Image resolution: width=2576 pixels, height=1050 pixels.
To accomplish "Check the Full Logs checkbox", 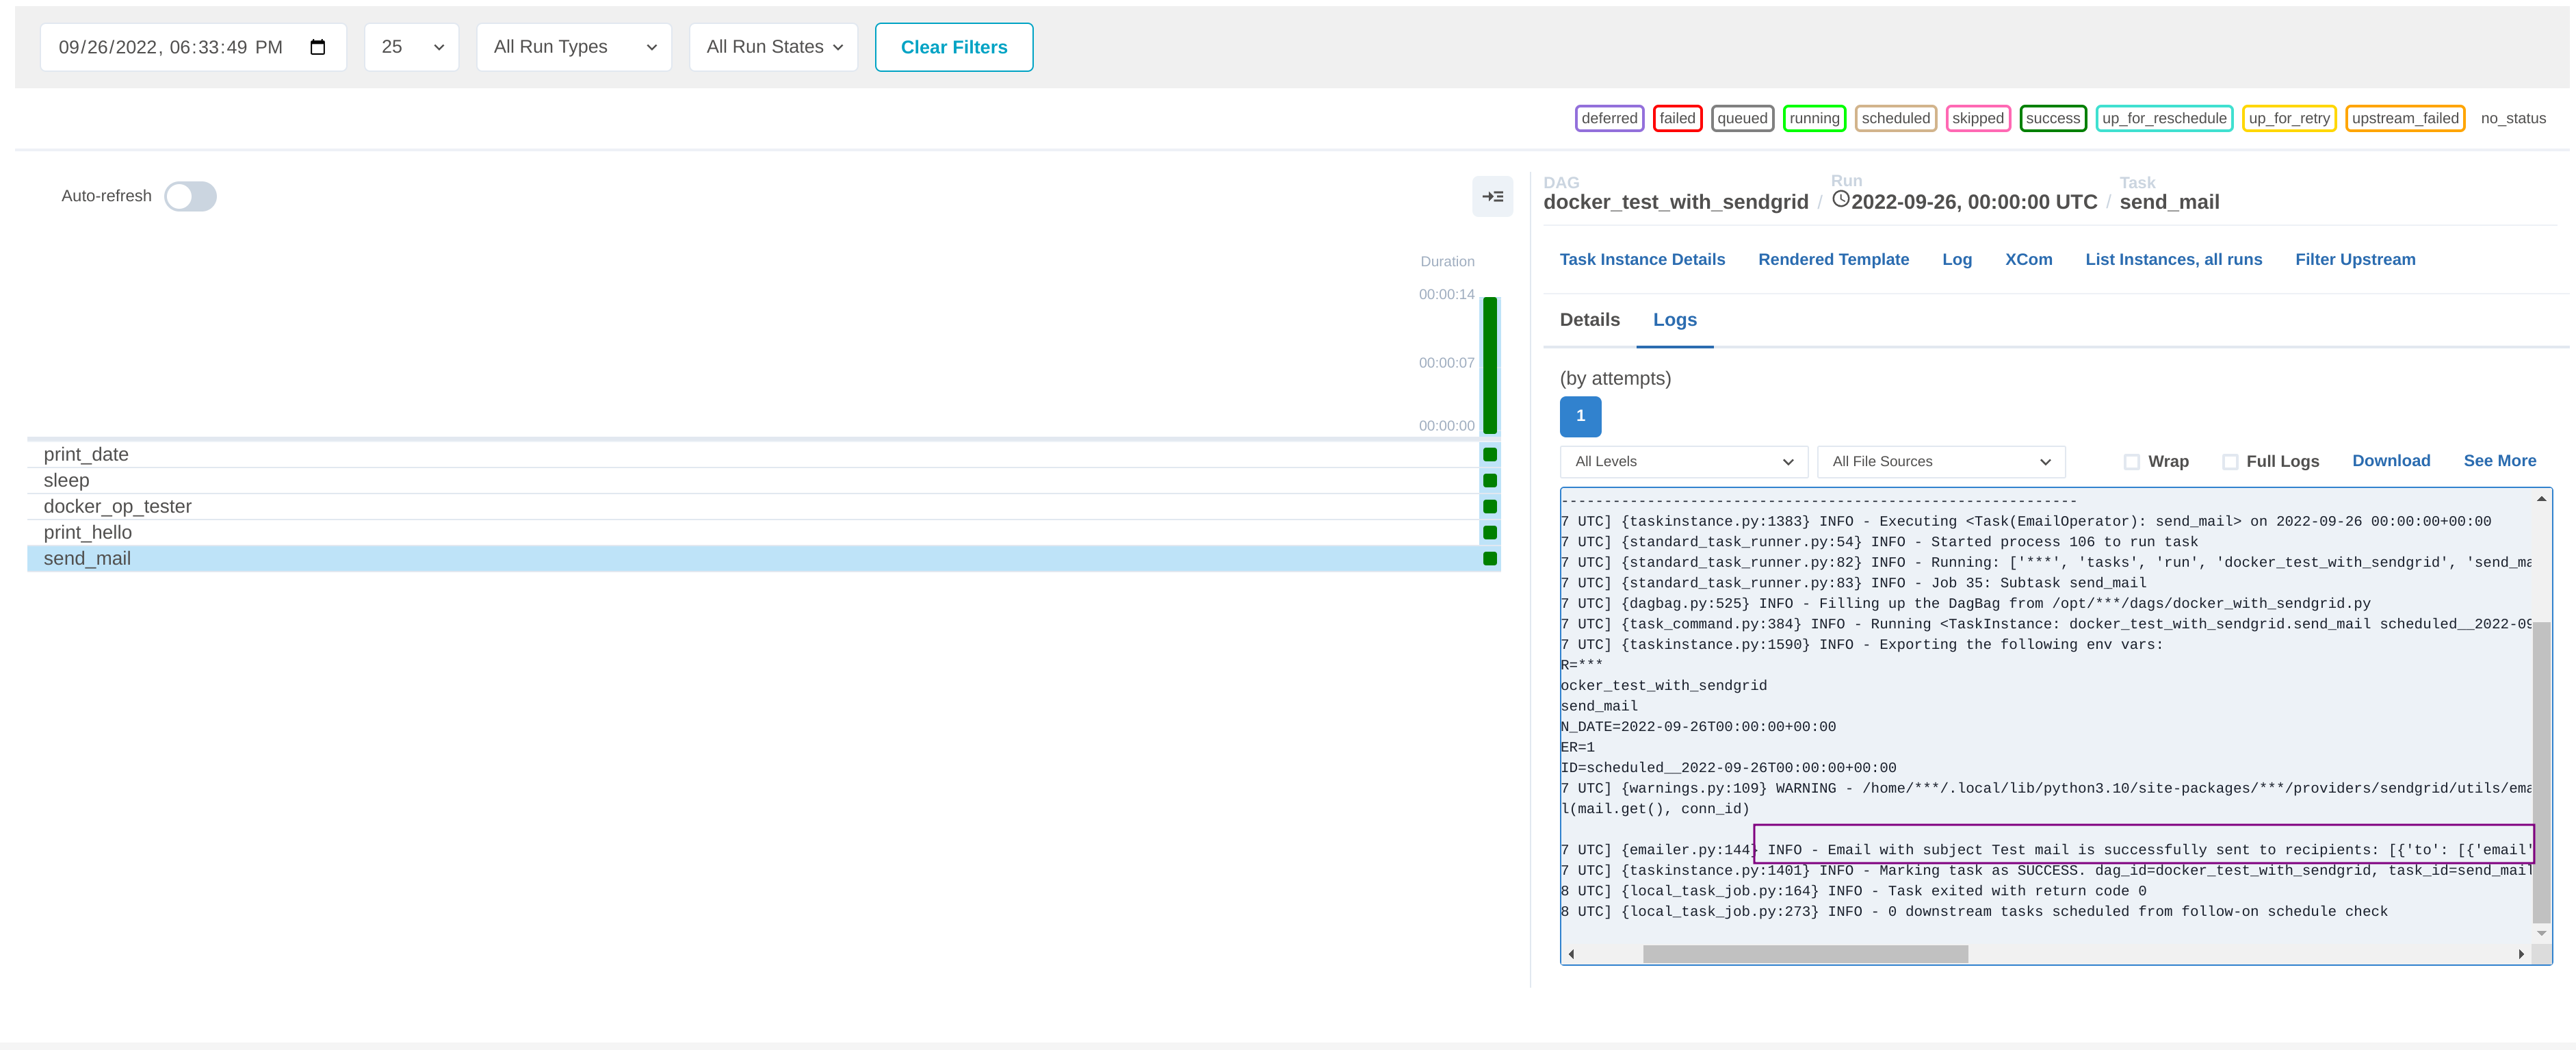I will [x=2229, y=461].
